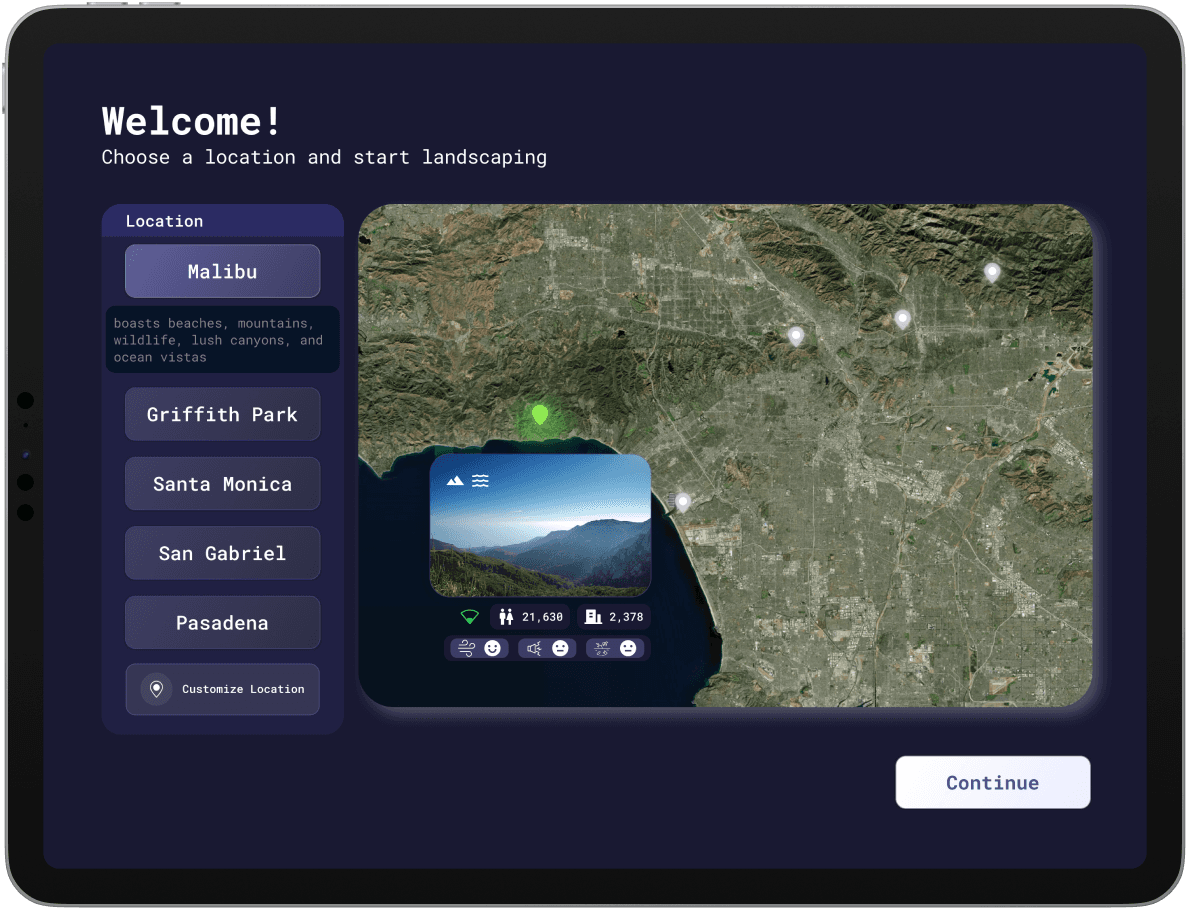Image resolution: width=1190 pixels, height=912 pixels.
Task: Select Malibu in the location list
Action: point(222,271)
